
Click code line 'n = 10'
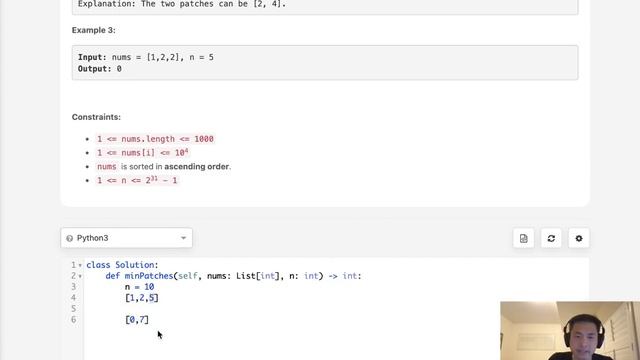(x=140, y=287)
